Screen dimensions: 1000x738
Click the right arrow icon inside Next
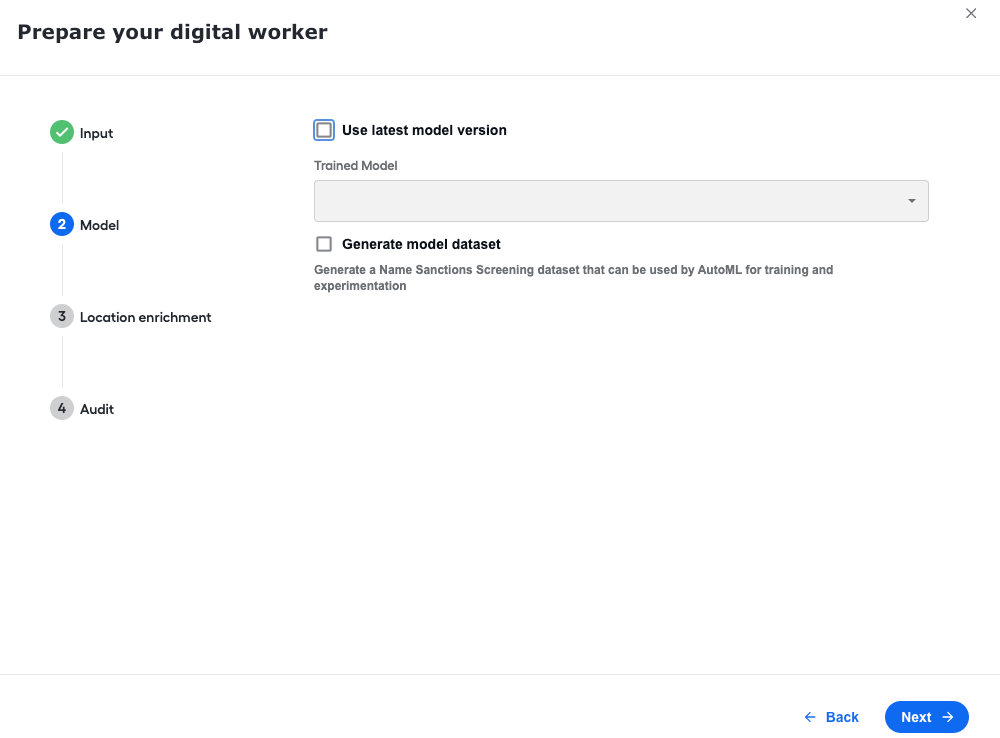tap(948, 717)
